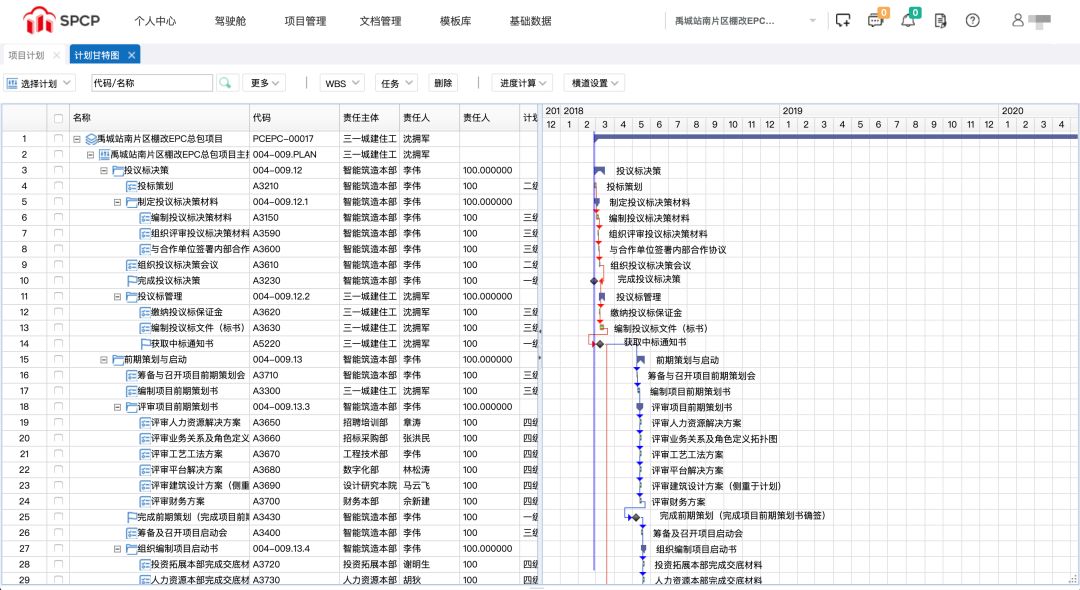The image size is (1080, 590).
Task: Click task icon of 缴纳投议标保证金 row
Action: [145, 313]
